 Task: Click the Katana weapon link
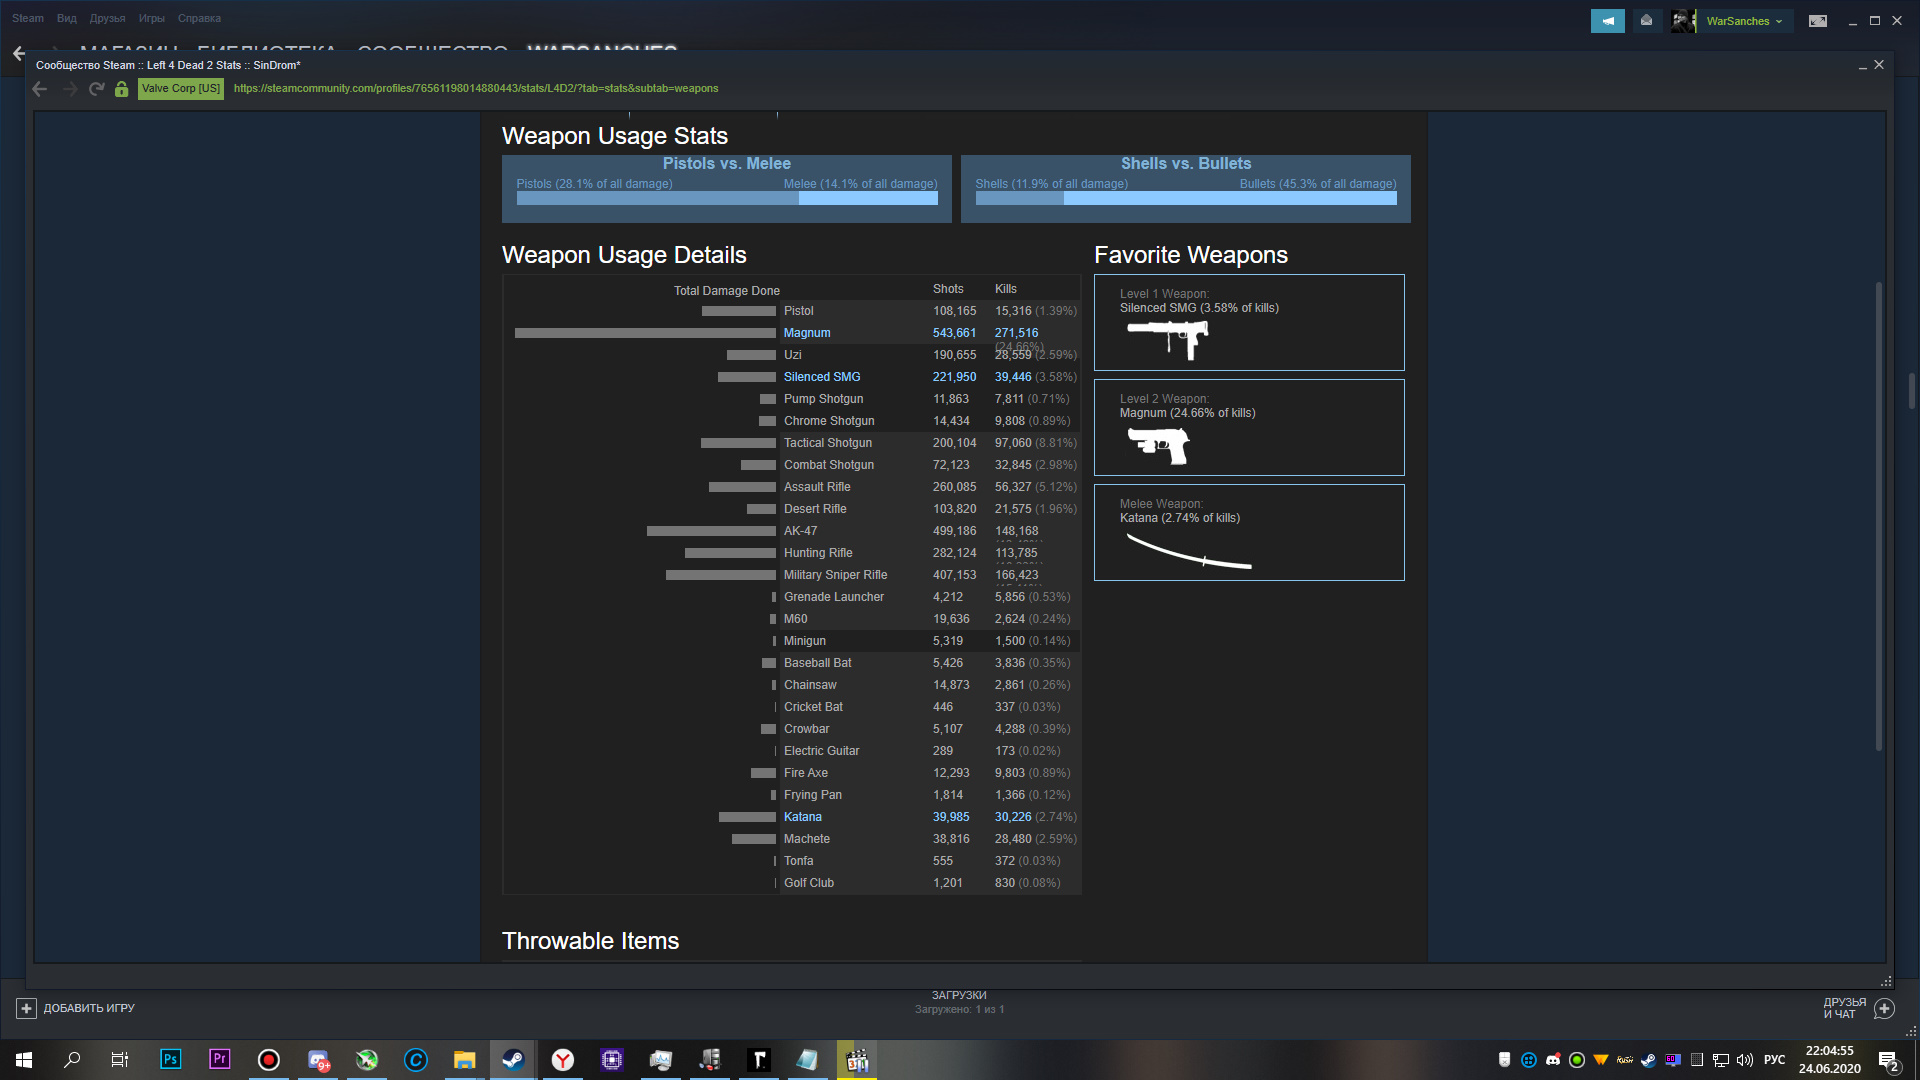coord(802,817)
